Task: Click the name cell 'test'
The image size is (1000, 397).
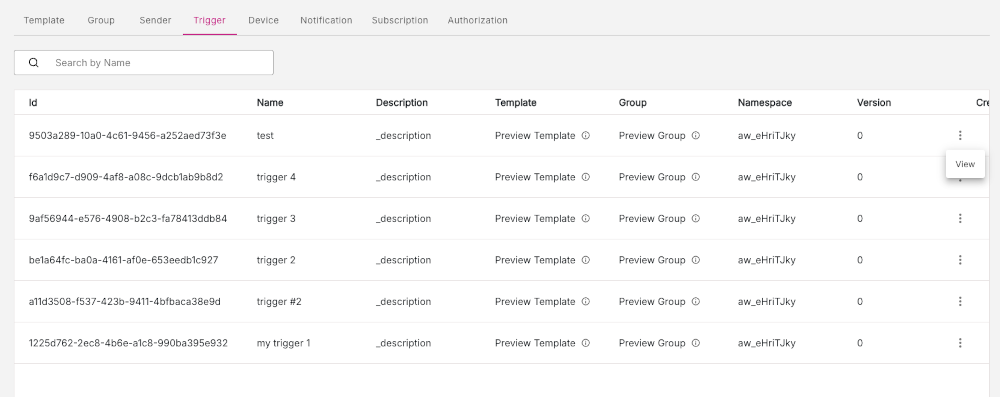Action: (x=265, y=135)
